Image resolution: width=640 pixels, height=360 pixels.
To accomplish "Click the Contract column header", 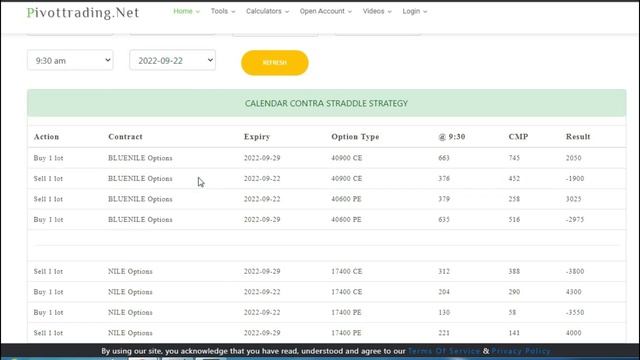I will [x=125, y=137].
